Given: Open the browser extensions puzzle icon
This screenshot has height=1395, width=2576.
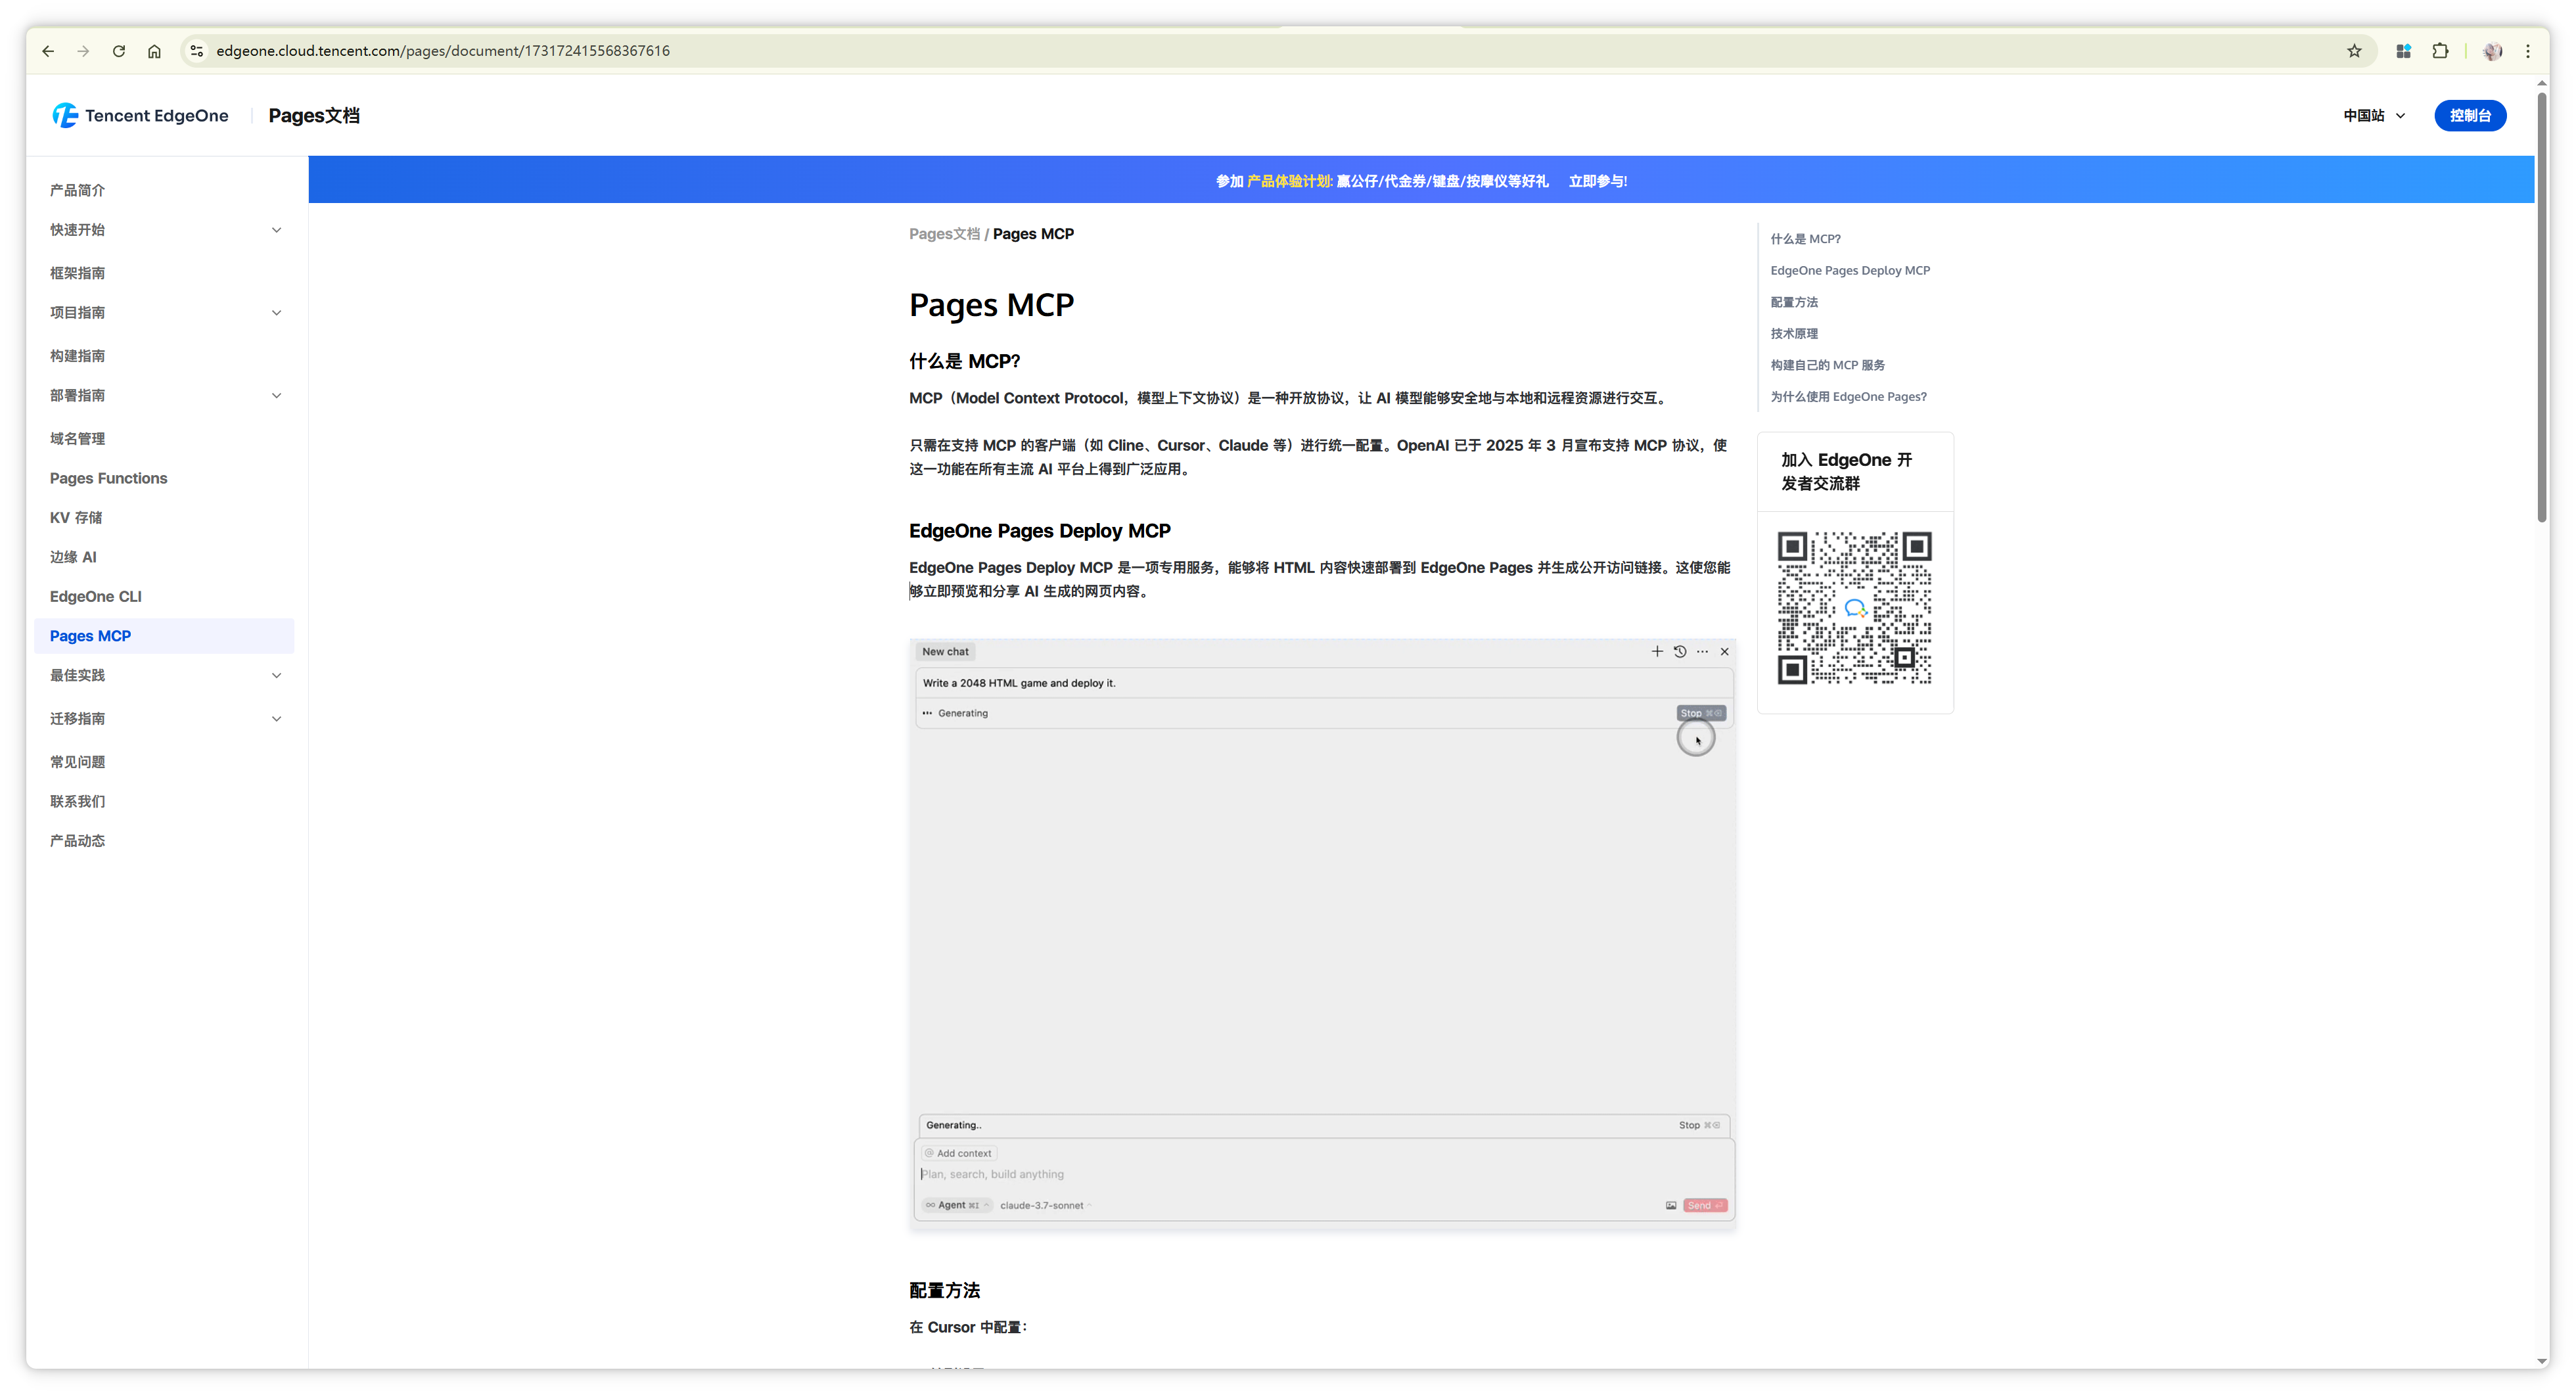Looking at the screenshot, I should [x=2440, y=51].
